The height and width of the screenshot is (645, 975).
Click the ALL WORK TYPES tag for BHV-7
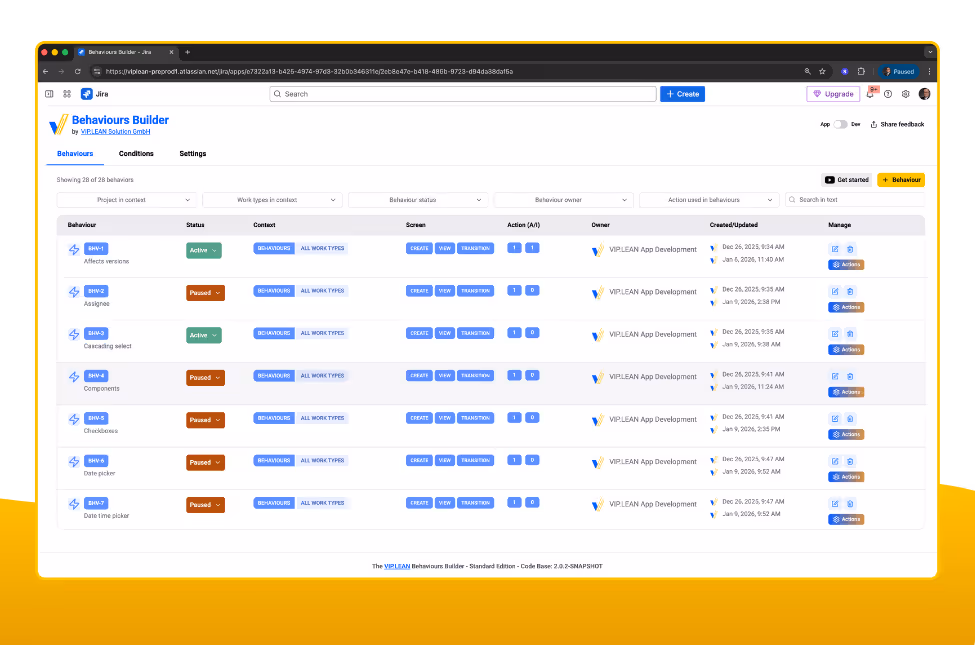[322, 503]
